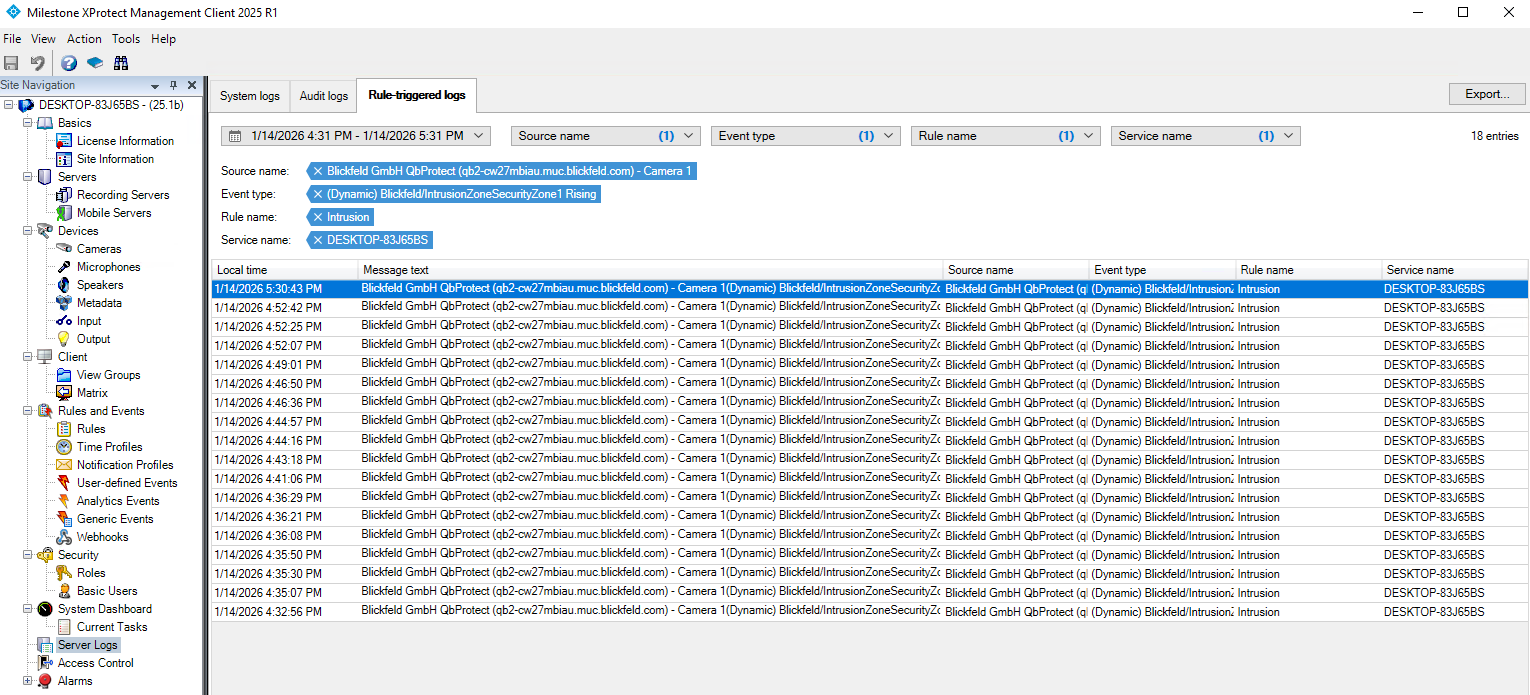Click the Time Profiles clock icon
The image size is (1530, 695).
(64, 447)
